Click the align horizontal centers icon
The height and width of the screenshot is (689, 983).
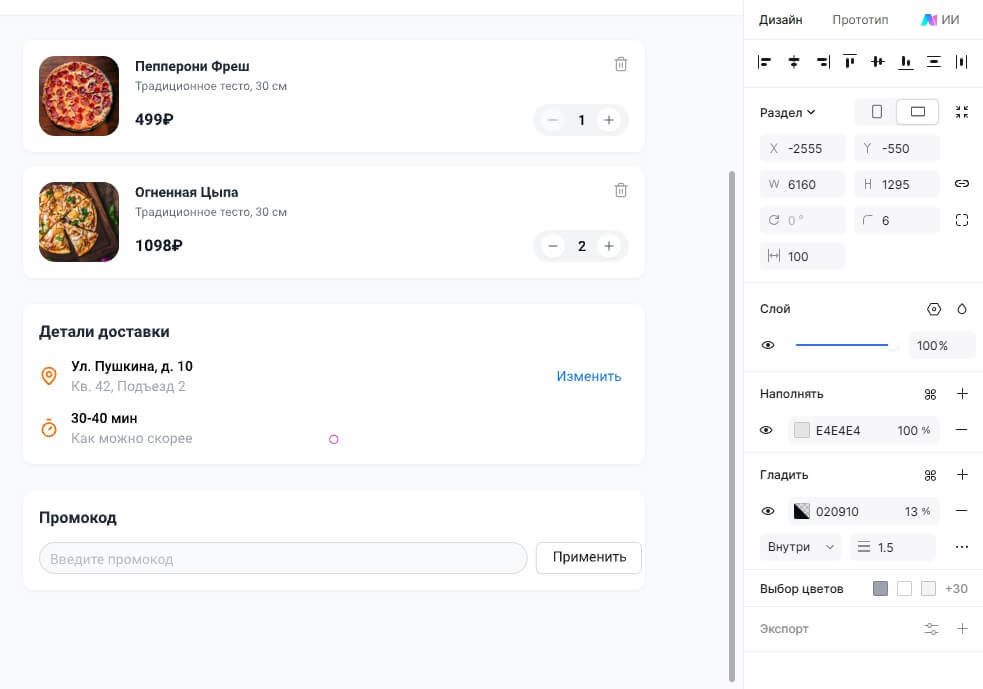click(x=794, y=61)
